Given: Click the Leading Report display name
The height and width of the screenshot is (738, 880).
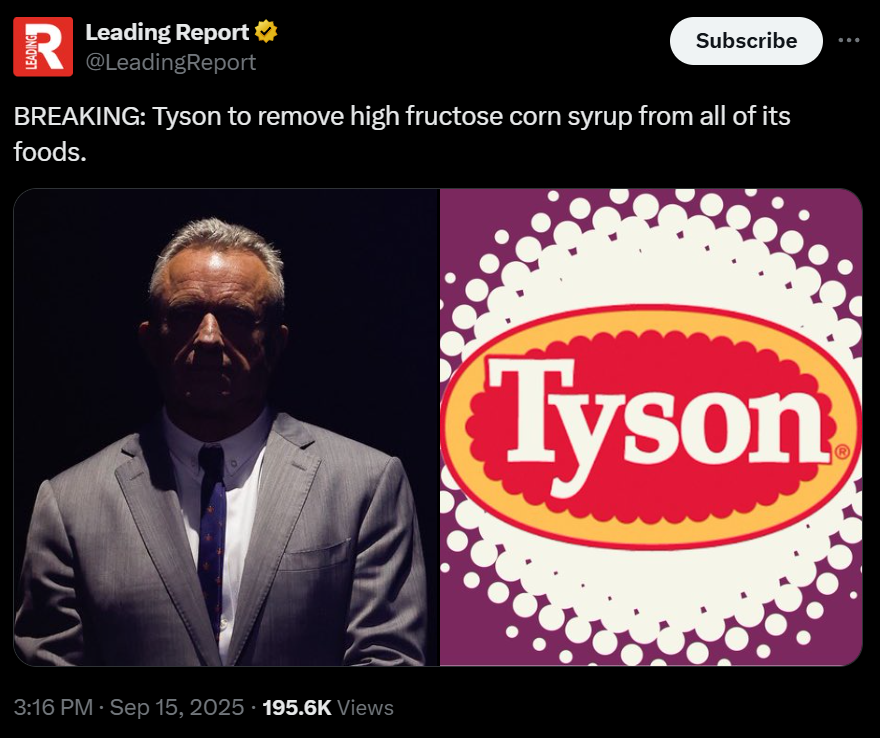Looking at the screenshot, I should 167,33.
